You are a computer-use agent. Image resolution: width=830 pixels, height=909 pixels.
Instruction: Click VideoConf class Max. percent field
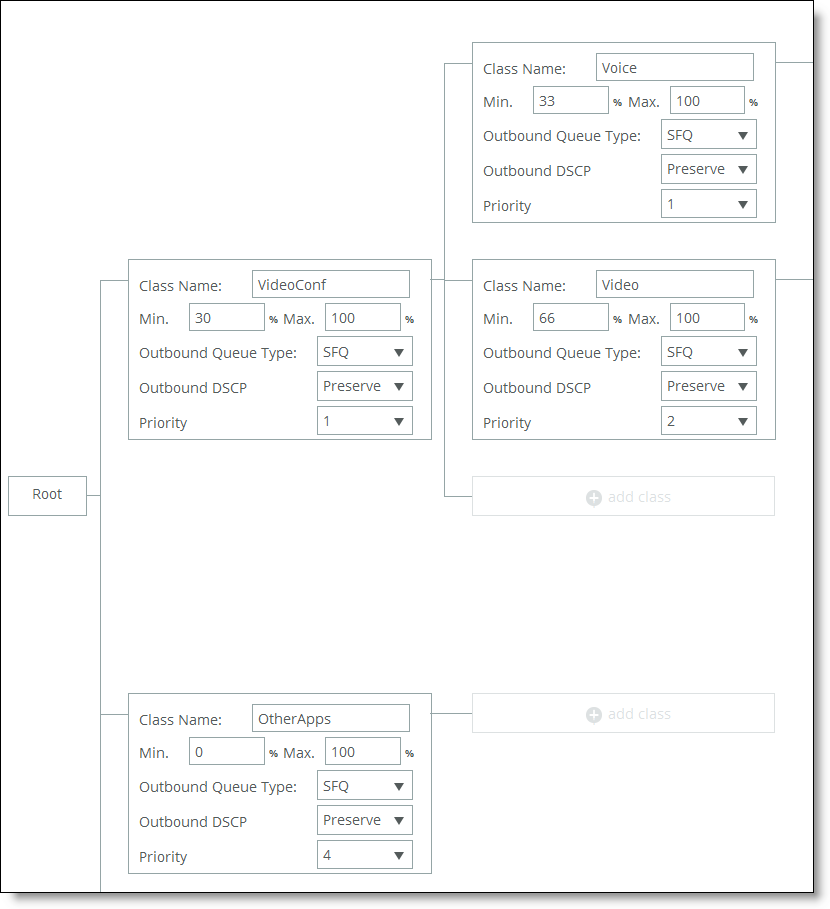click(x=363, y=317)
